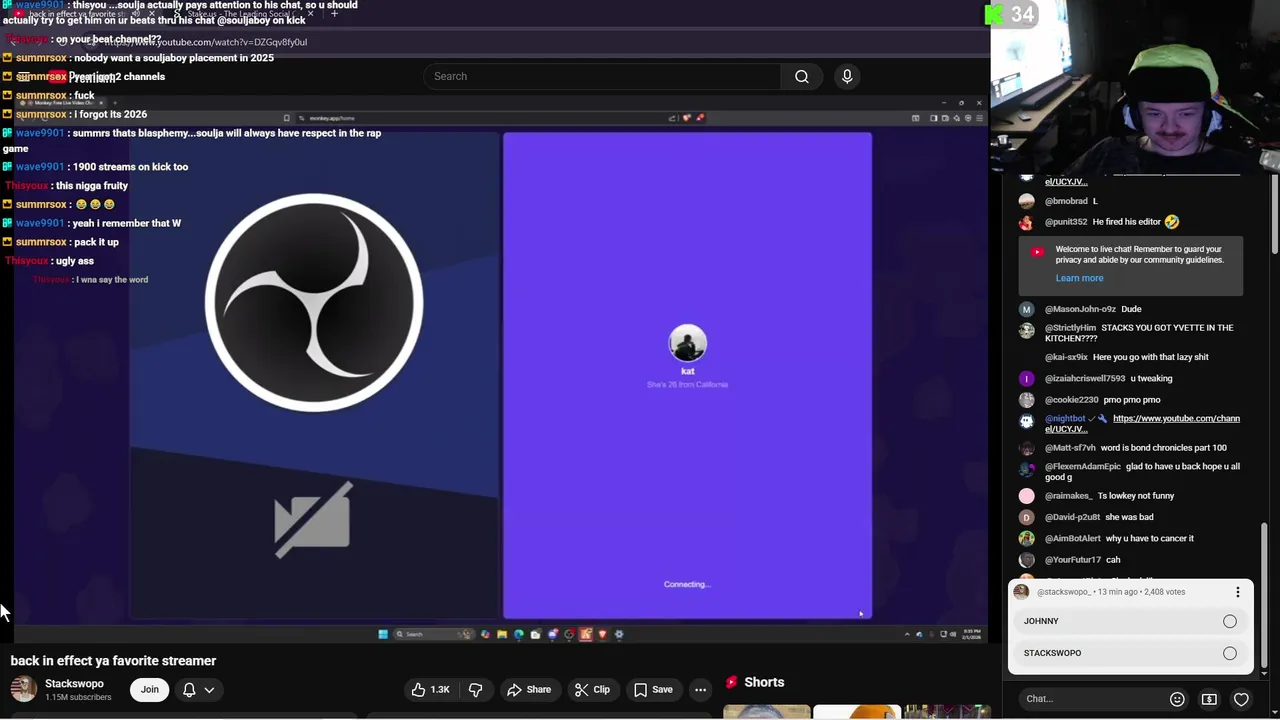
Task: Join the Stackswopo channel membership
Action: pos(150,689)
